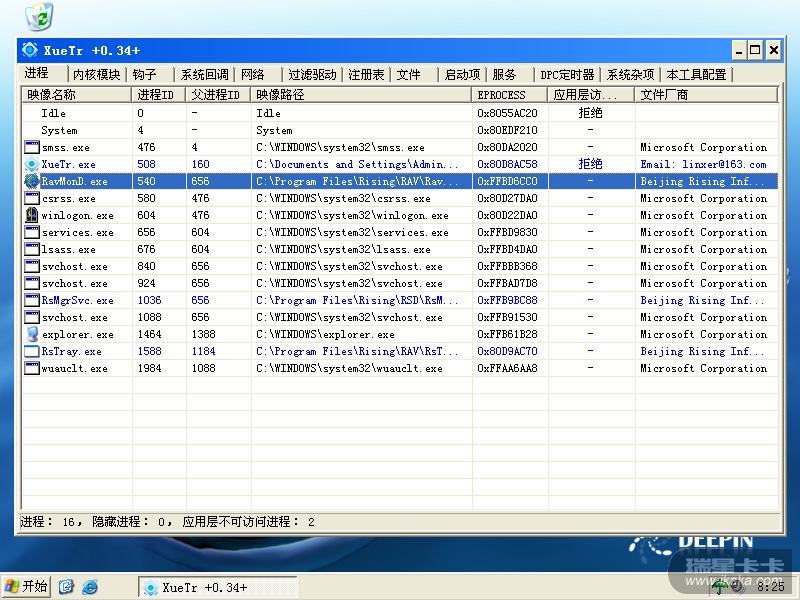Image resolution: width=800 pixels, height=600 pixels.
Task: Click the RsTray.exe row icon
Action: 32,352
